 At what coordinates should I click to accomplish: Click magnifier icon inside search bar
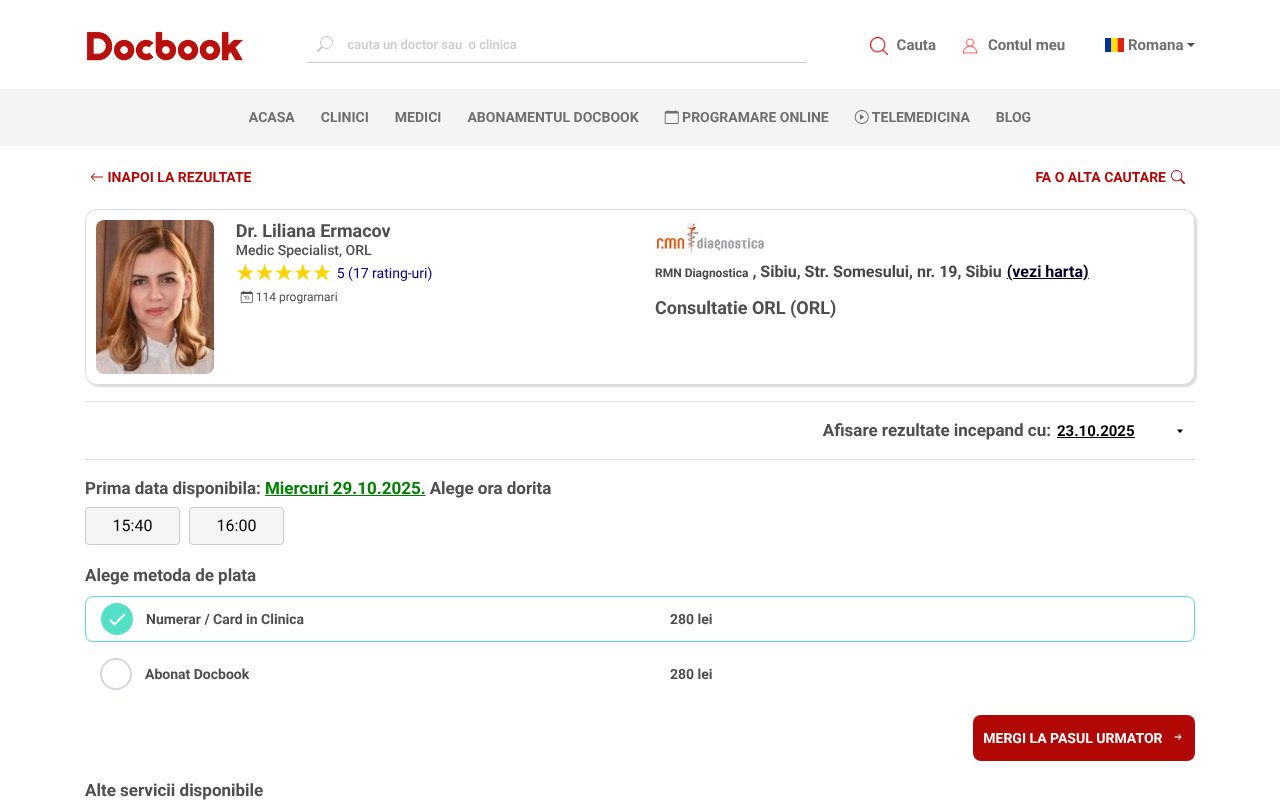324,44
